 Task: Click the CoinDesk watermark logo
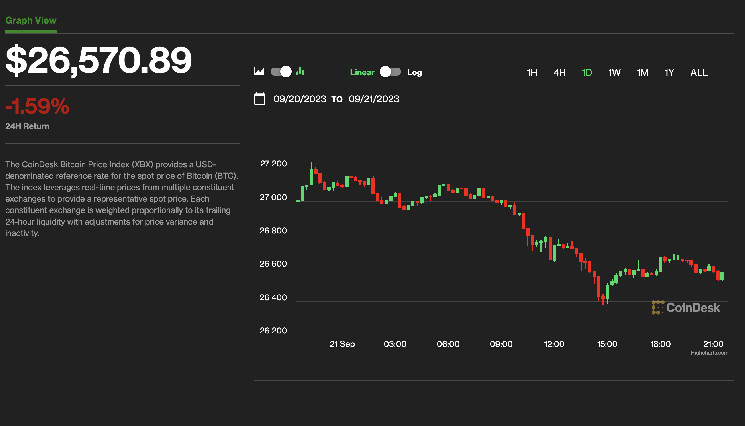coord(681,307)
